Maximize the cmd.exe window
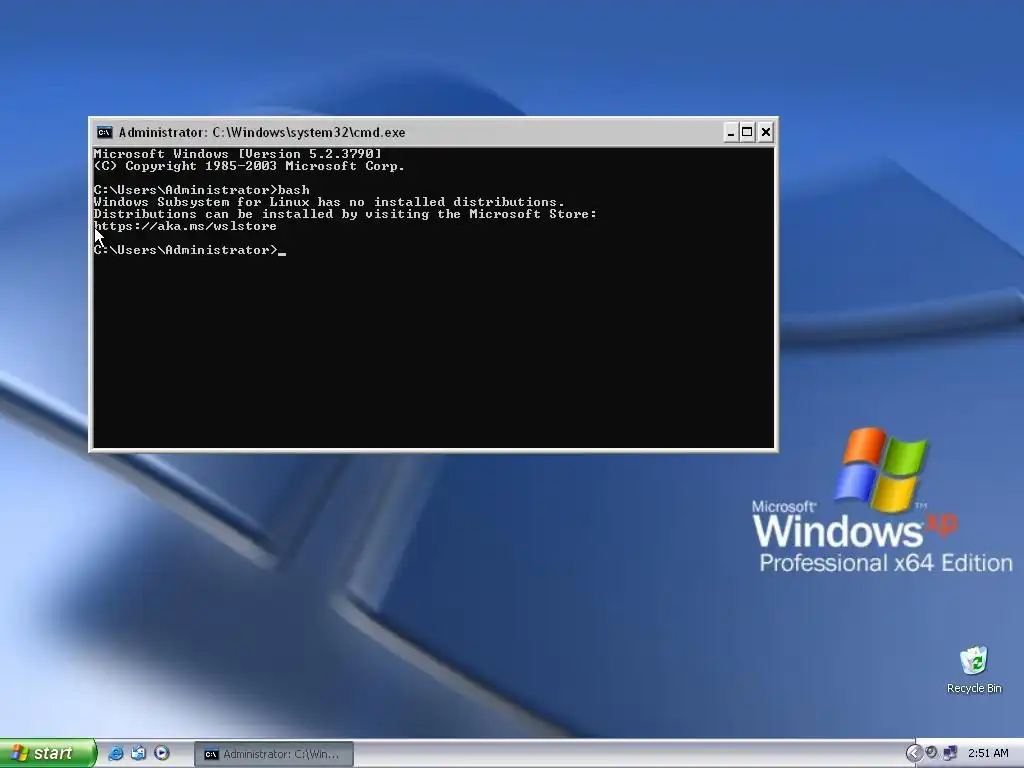The image size is (1024, 768). (x=747, y=133)
